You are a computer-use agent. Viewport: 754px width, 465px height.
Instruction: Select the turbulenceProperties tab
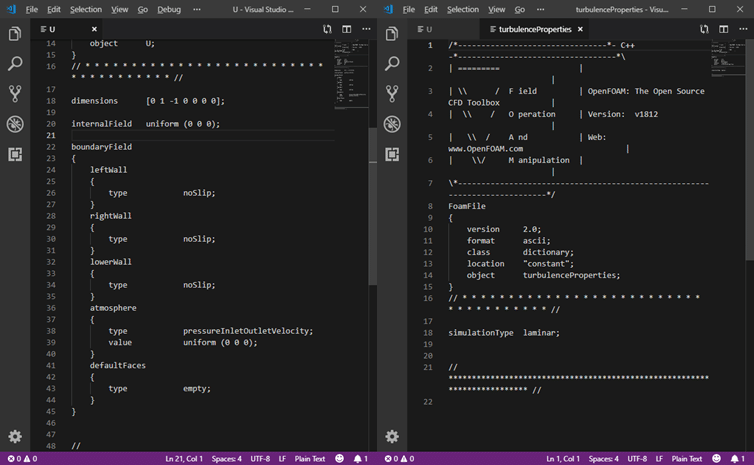(535, 29)
